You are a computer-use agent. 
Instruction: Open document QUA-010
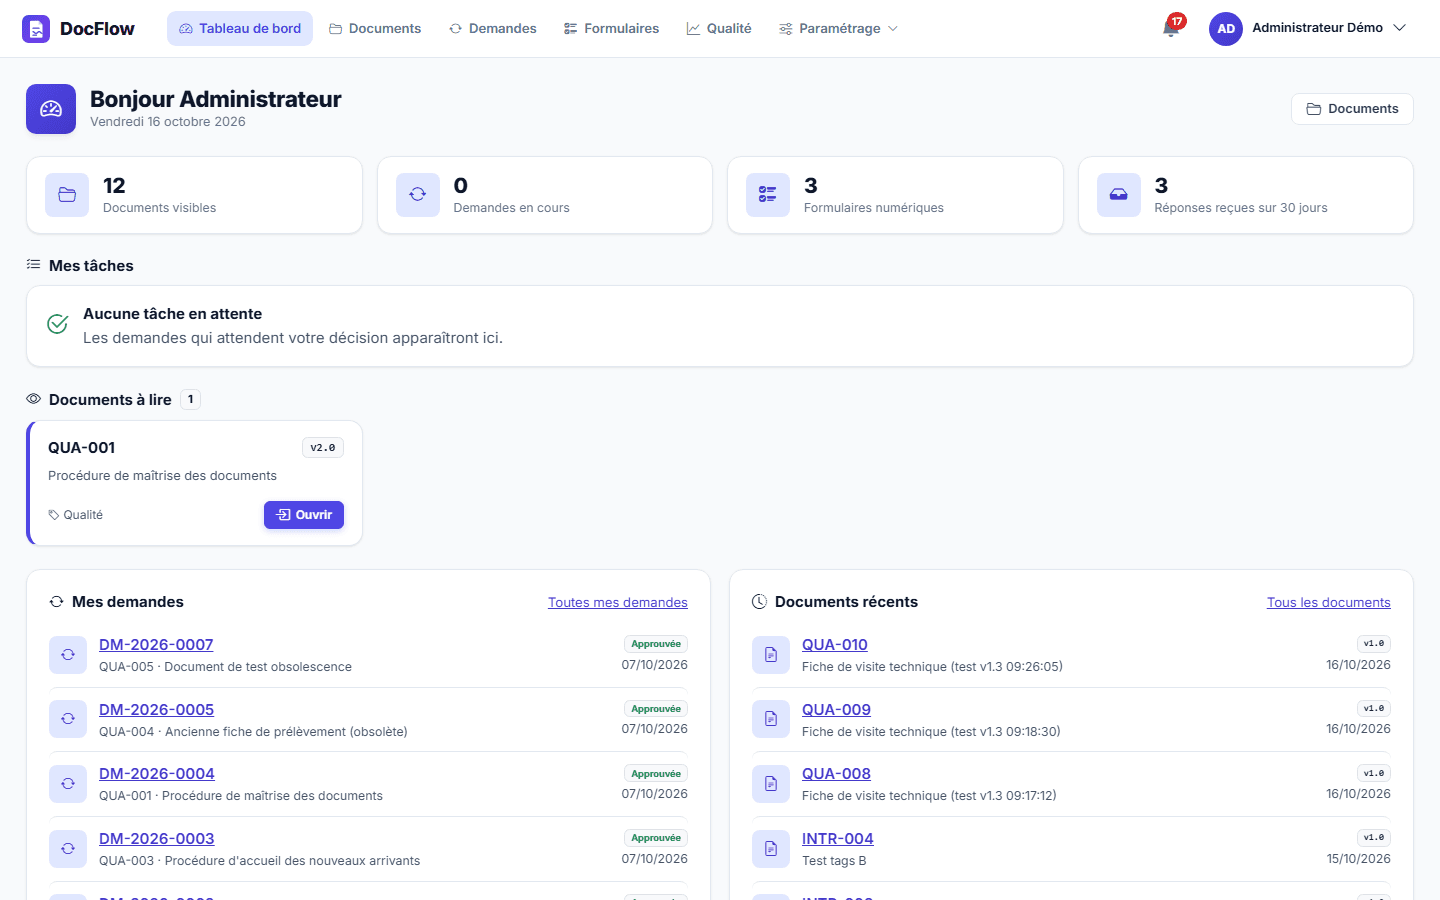pyautogui.click(x=835, y=645)
